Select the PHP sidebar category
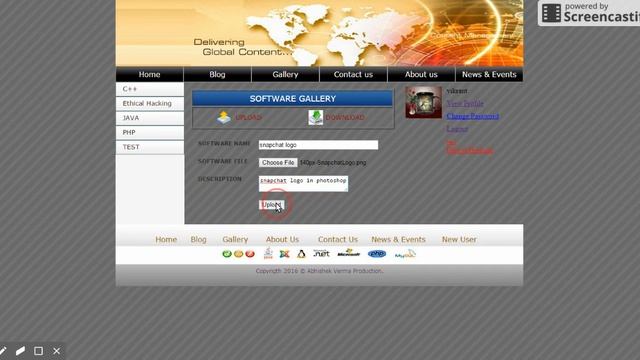Image resolution: width=640 pixels, height=360 pixels. click(150, 133)
